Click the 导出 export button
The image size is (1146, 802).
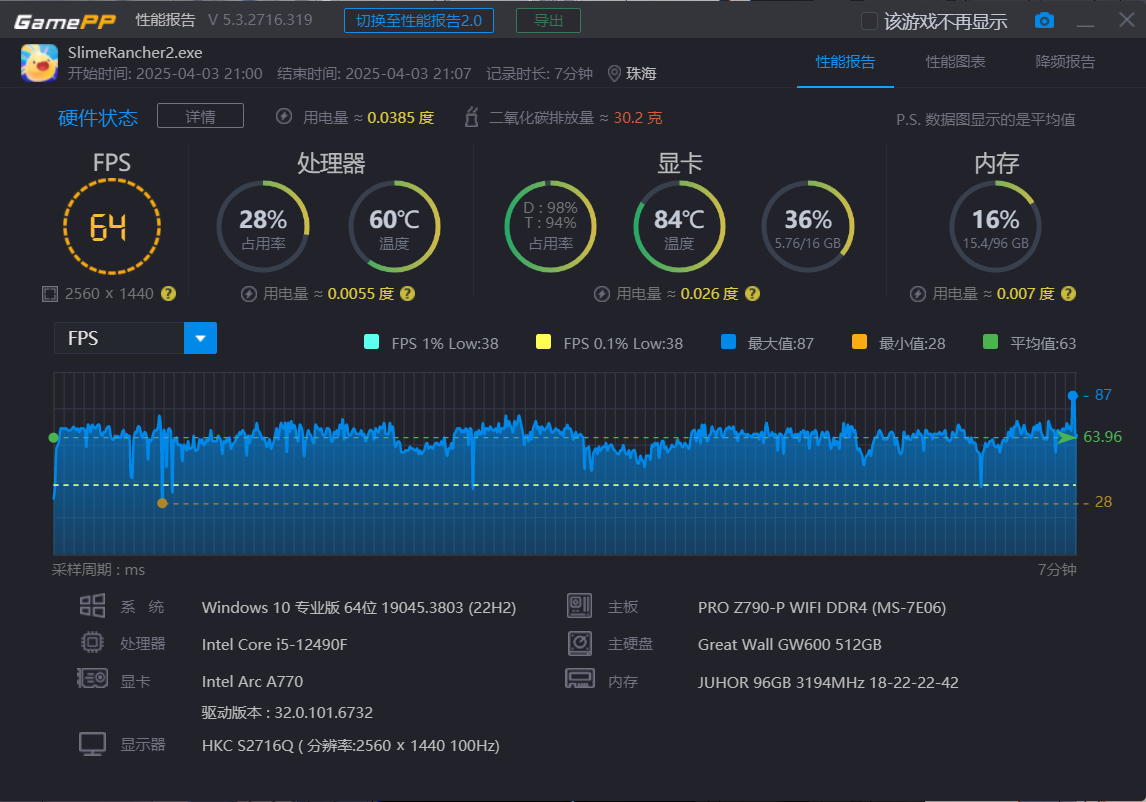click(548, 20)
